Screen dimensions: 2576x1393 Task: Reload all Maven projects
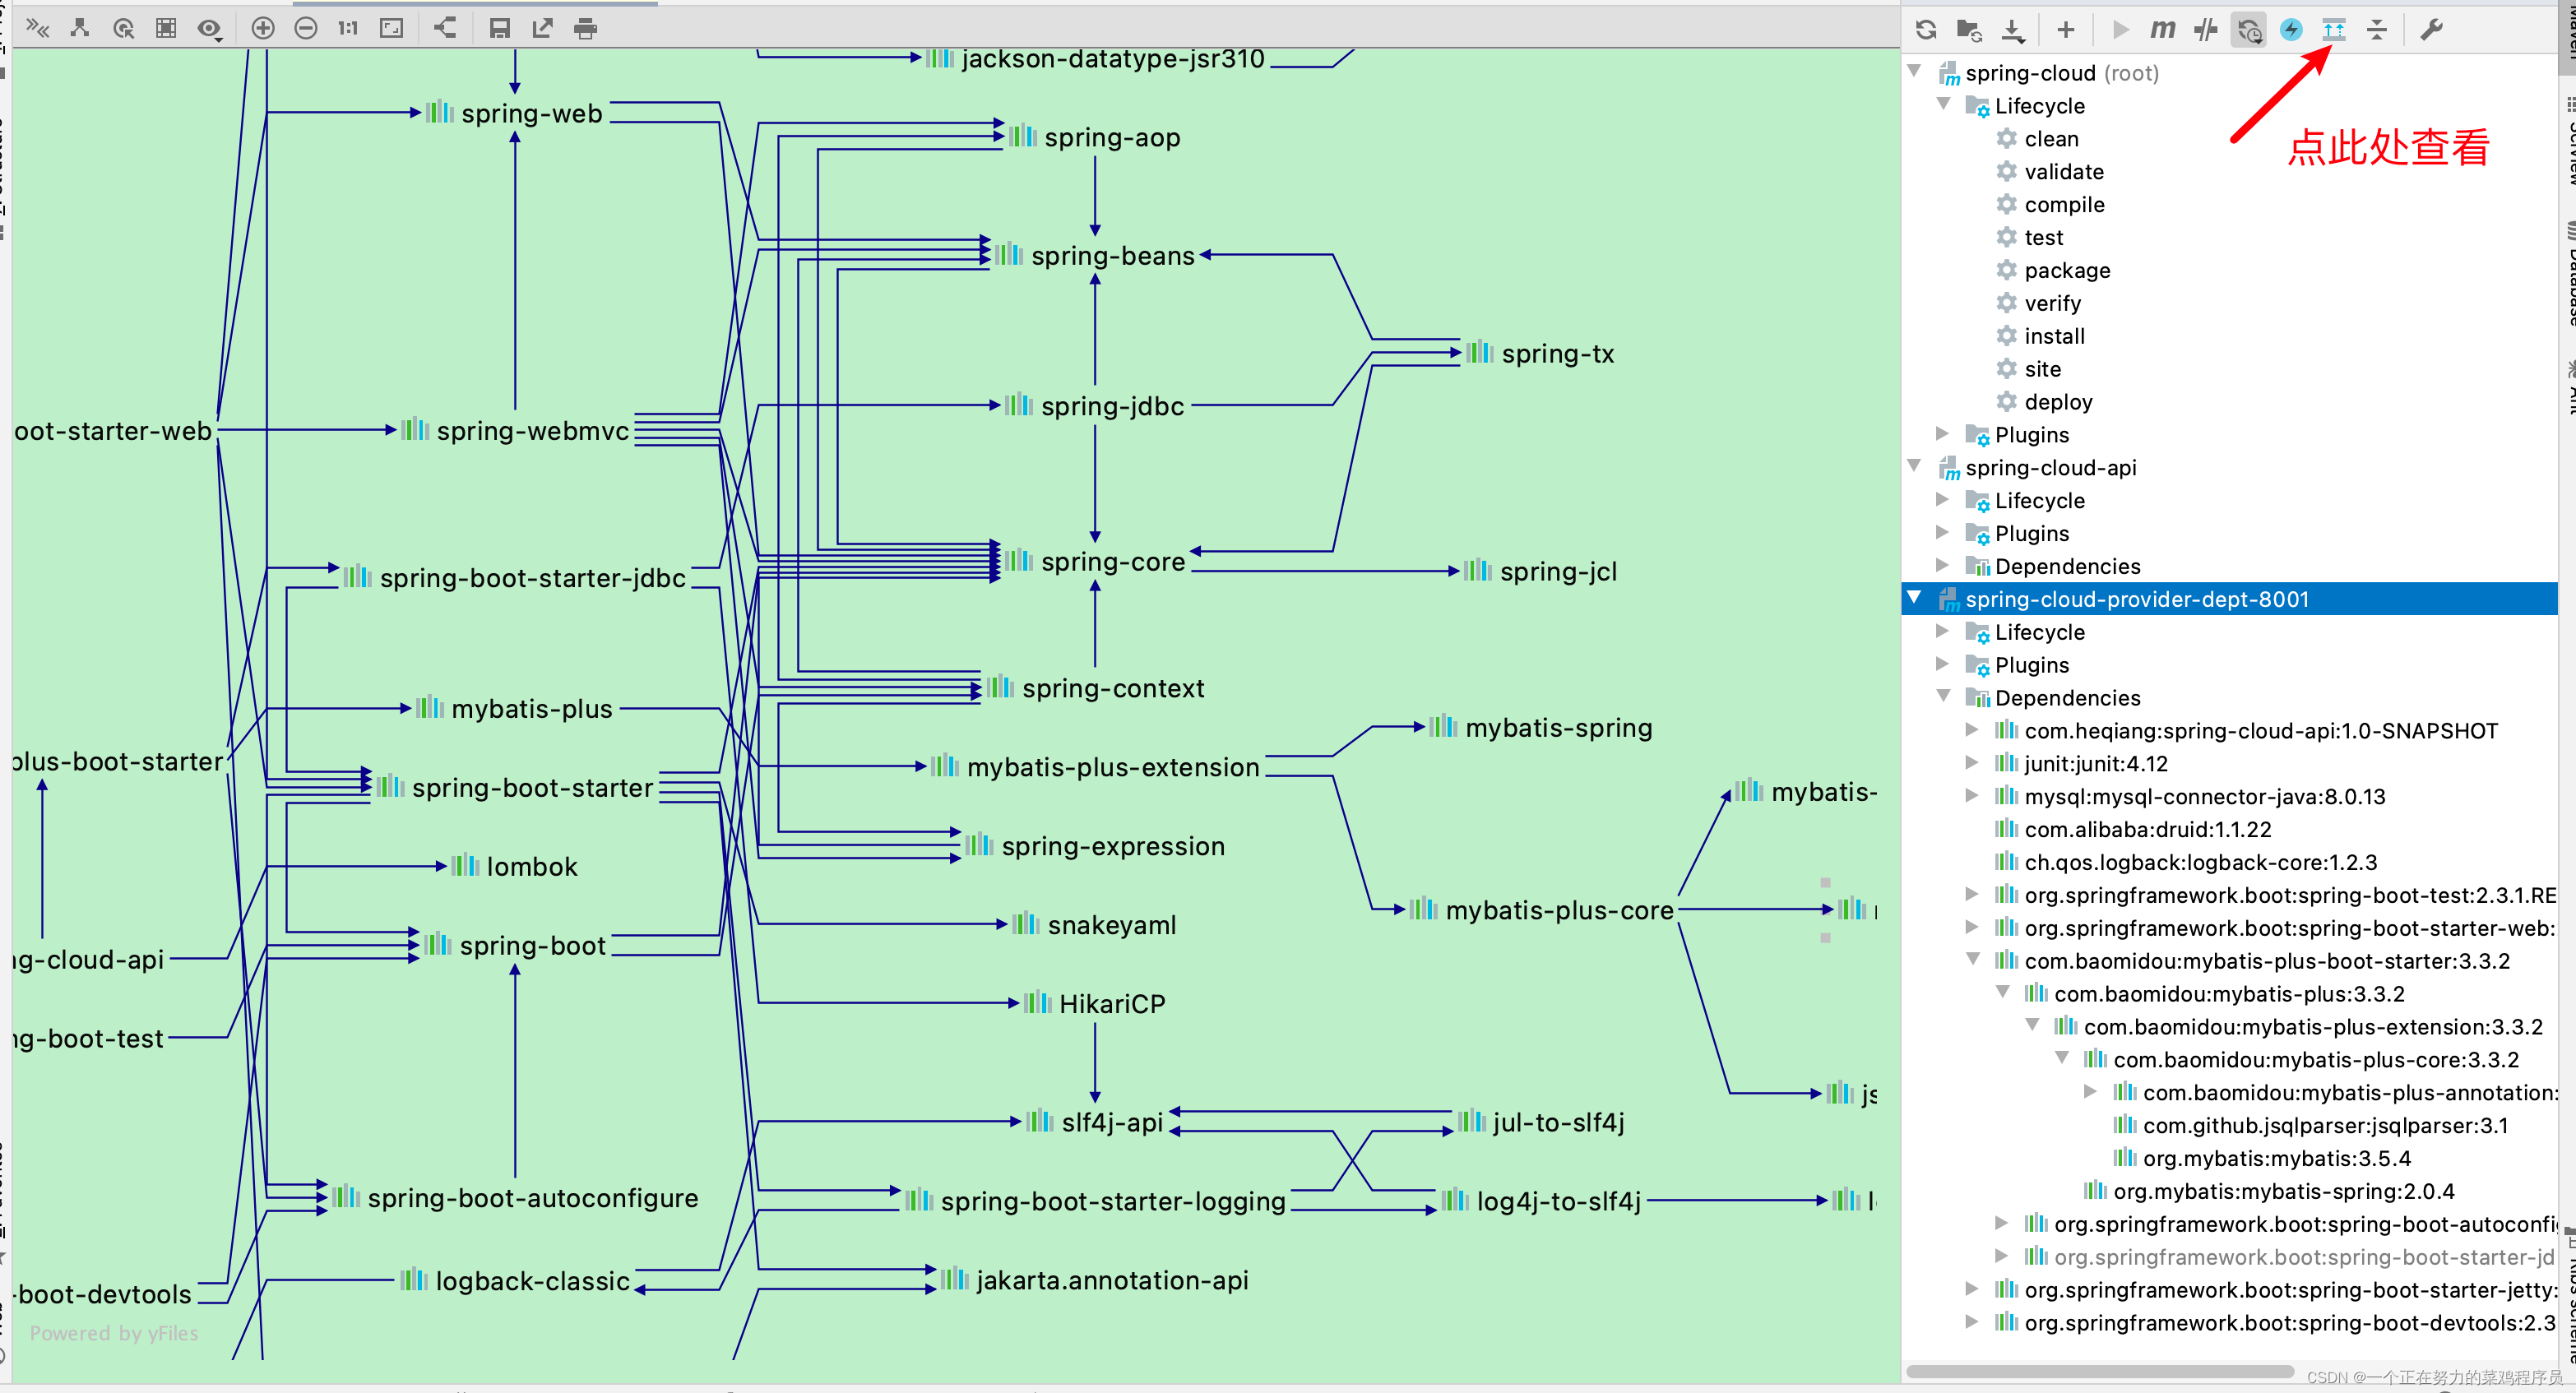1926,30
